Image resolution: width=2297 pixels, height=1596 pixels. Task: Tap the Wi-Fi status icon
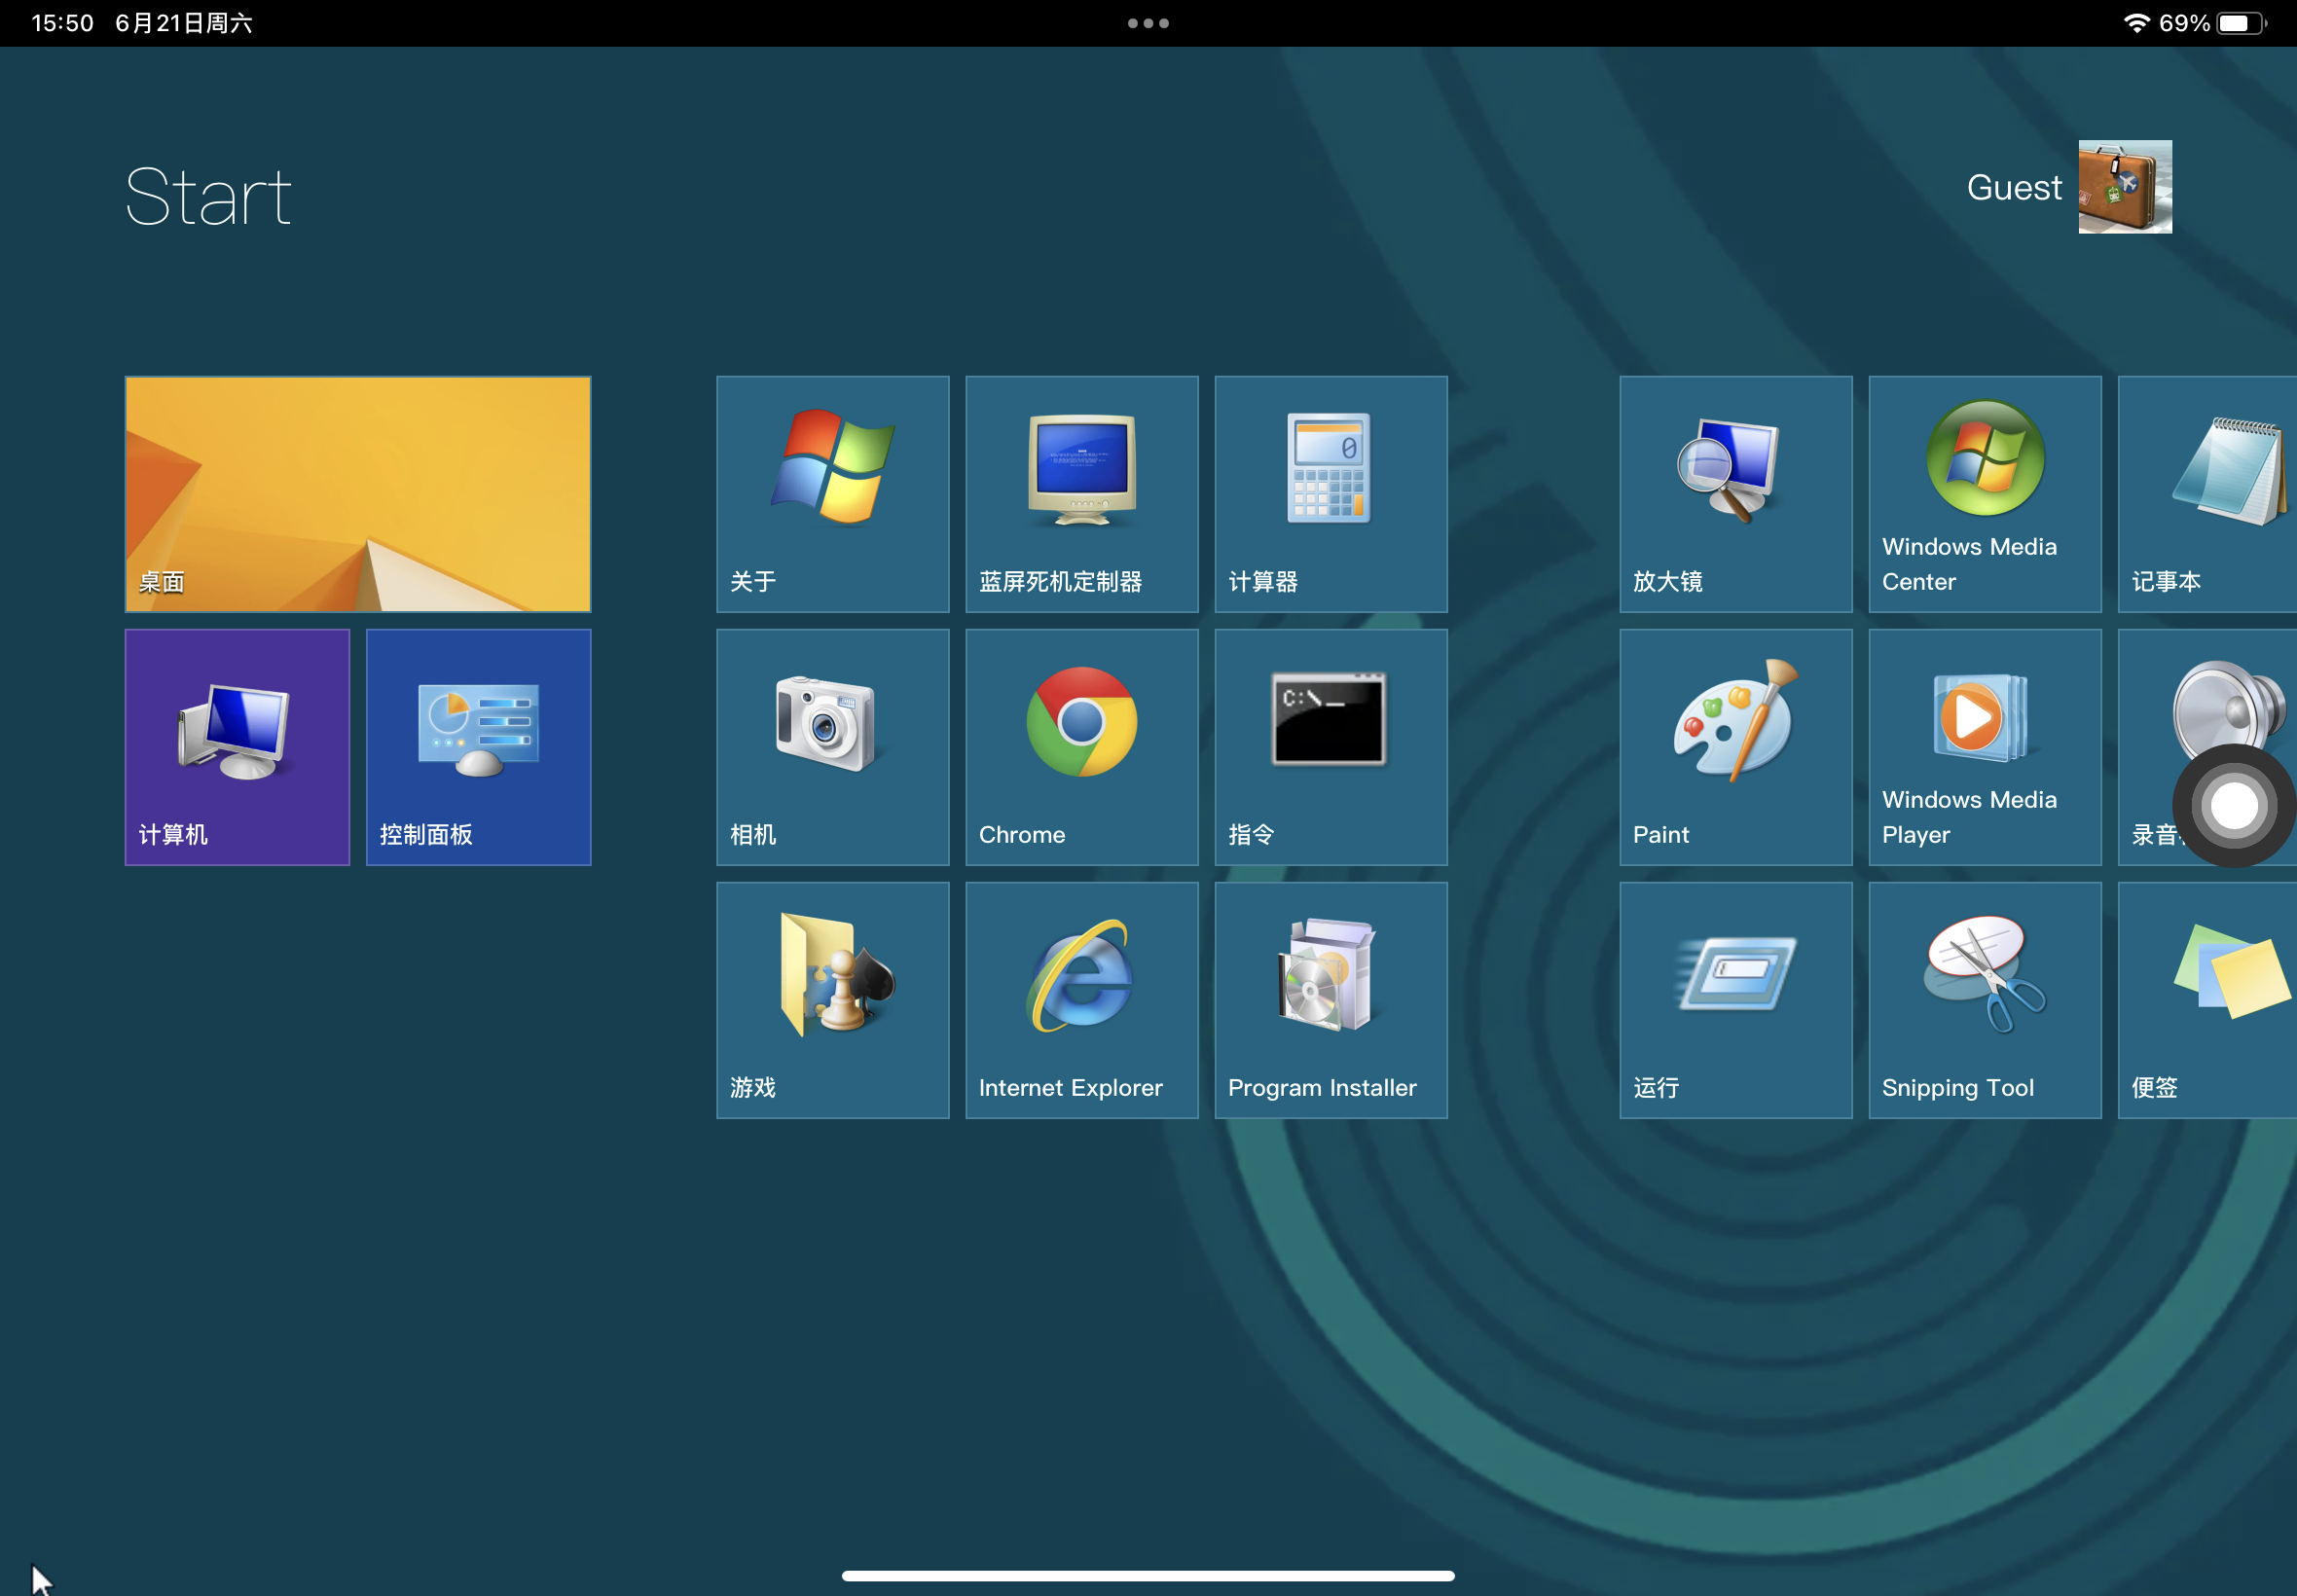pyautogui.click(x=2136, y=22)
